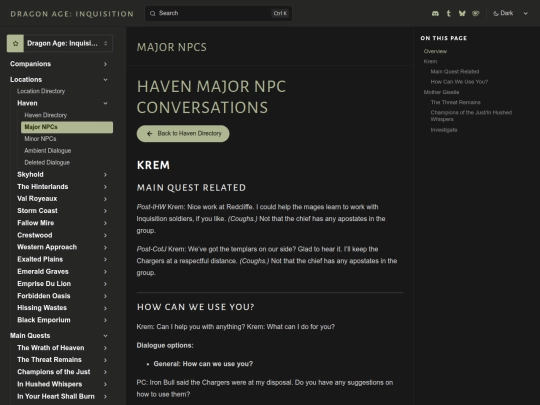Select the highlighted Major NPCs item
The image size is (540, 405).
(x=67, y=127)
